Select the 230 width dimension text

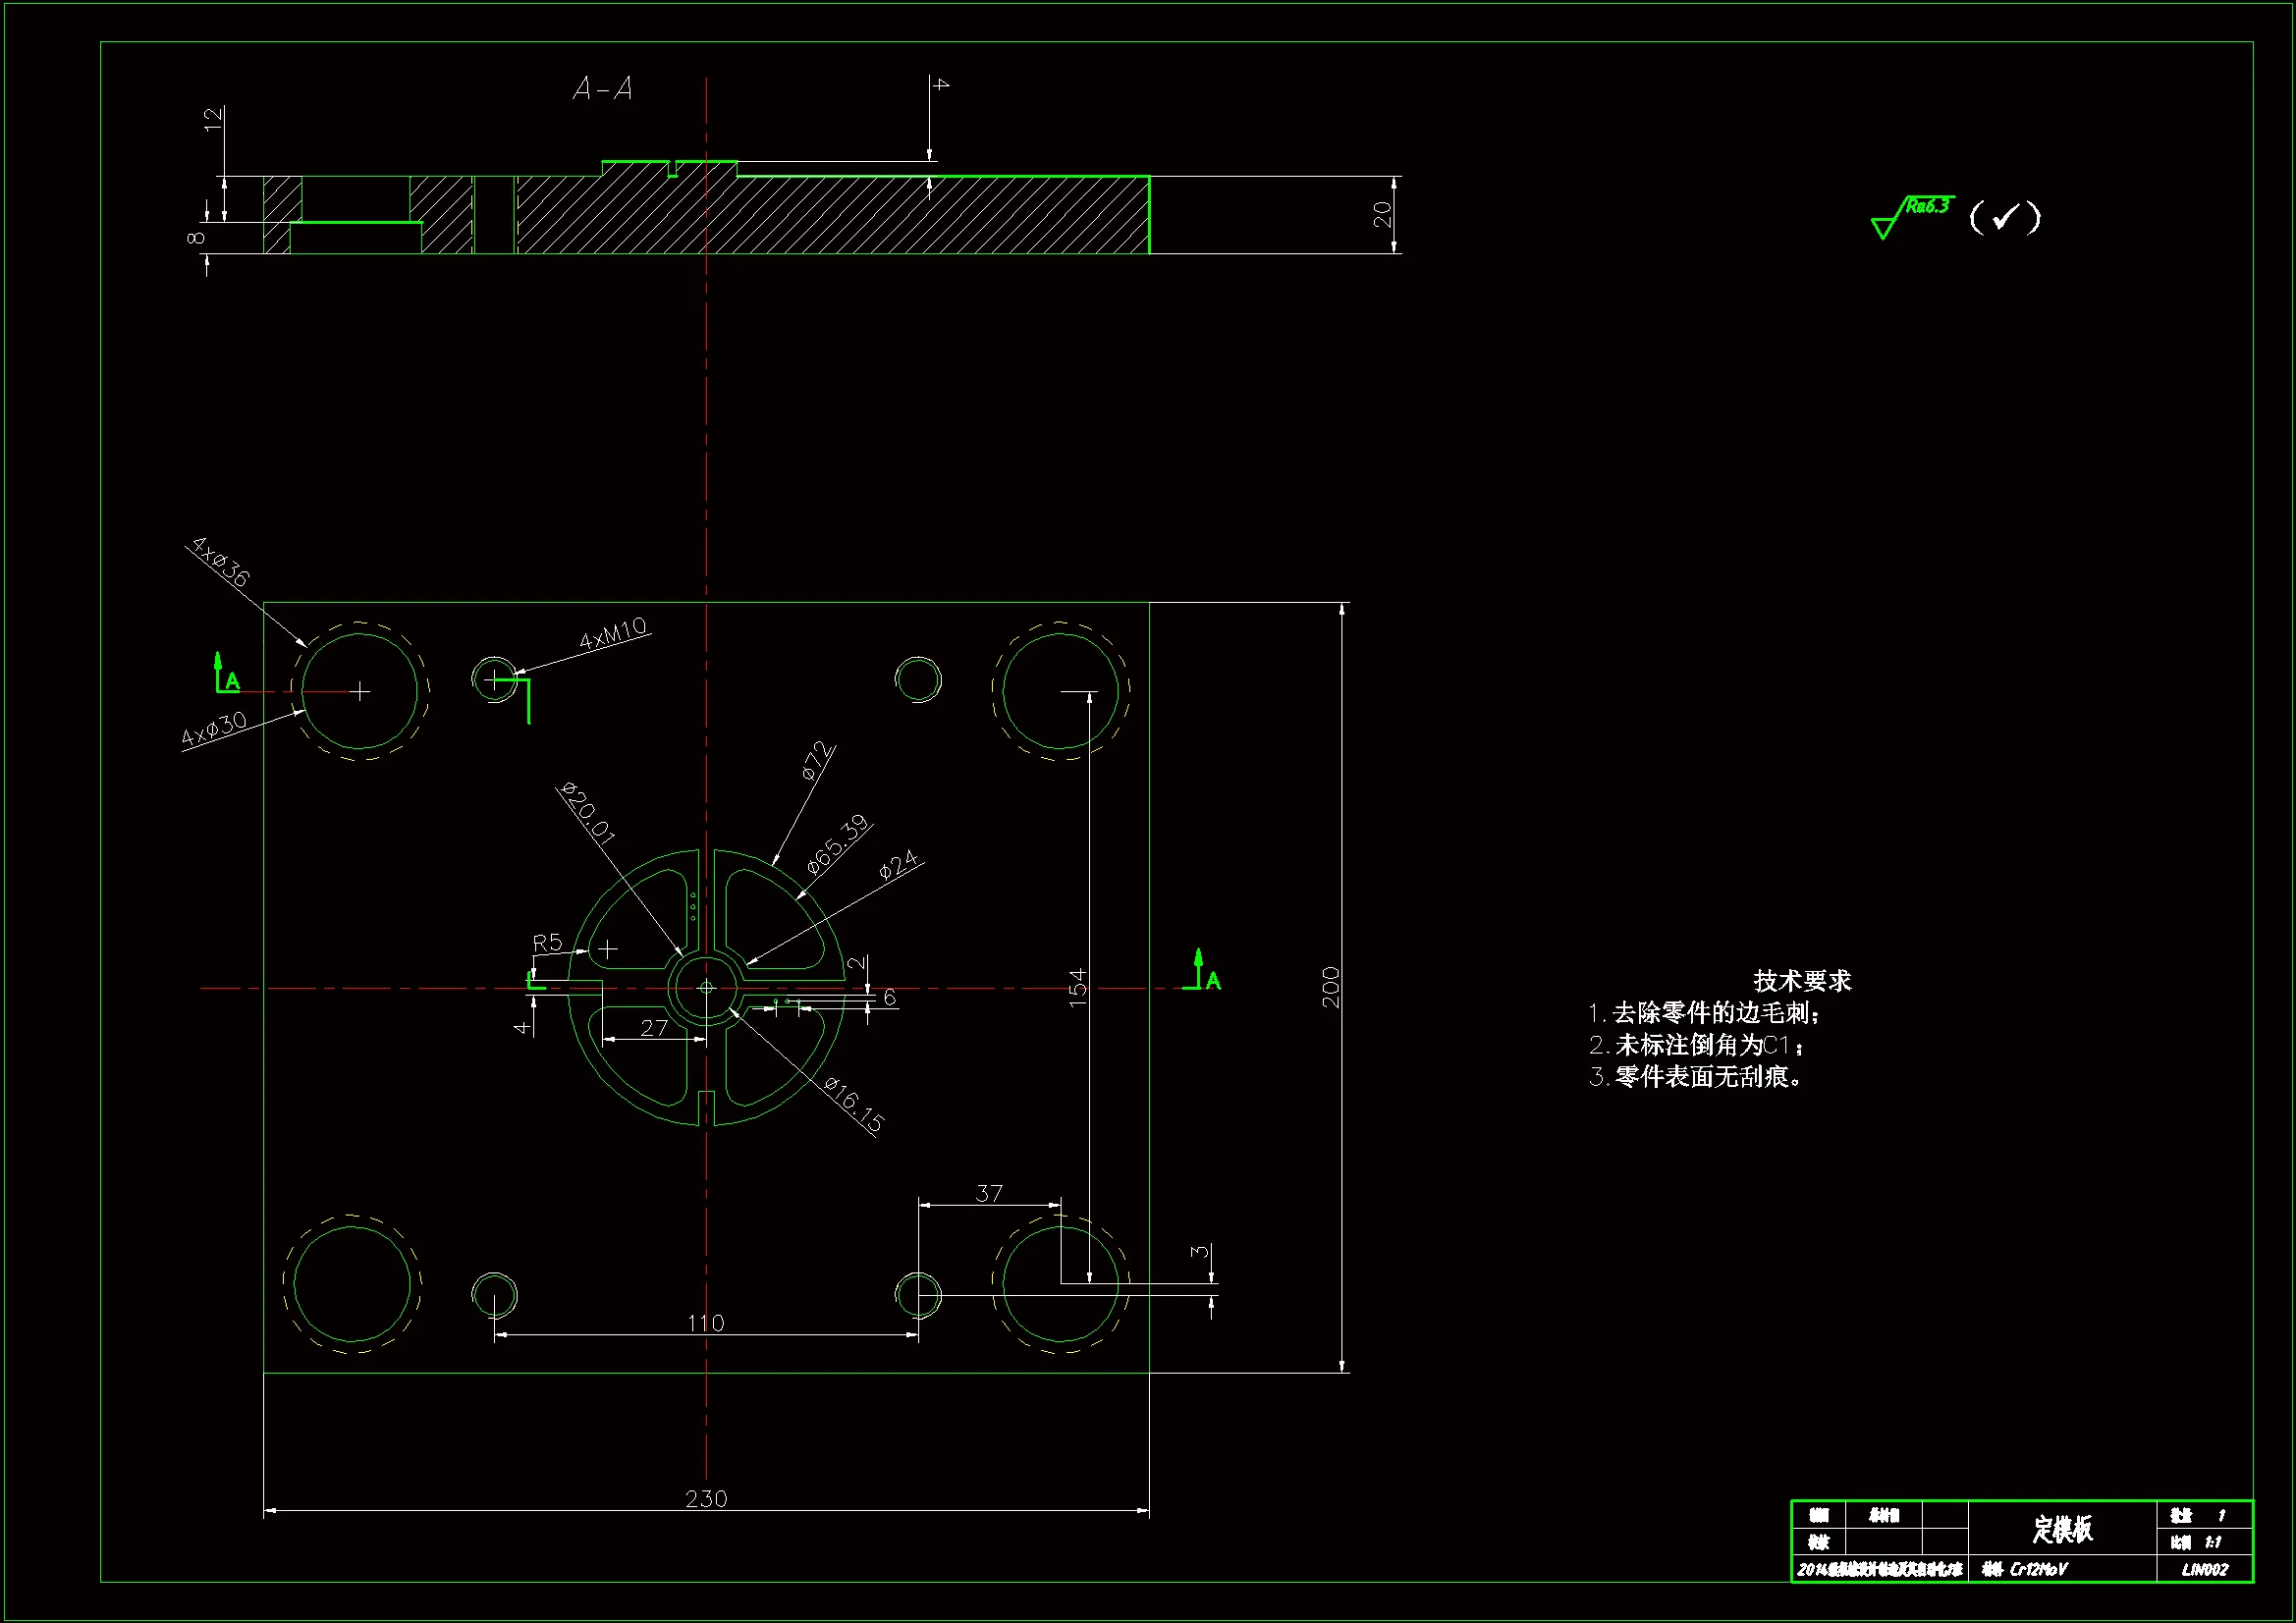click(x=706, y=1498)
